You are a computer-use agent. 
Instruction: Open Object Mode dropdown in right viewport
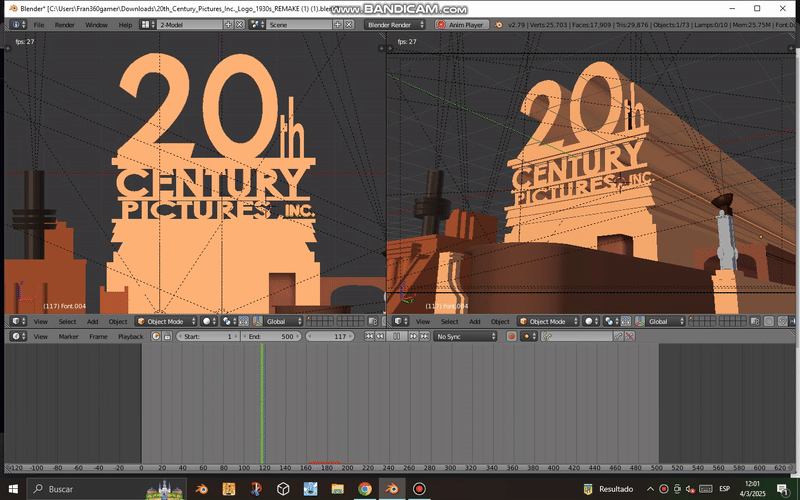point(547,321)
